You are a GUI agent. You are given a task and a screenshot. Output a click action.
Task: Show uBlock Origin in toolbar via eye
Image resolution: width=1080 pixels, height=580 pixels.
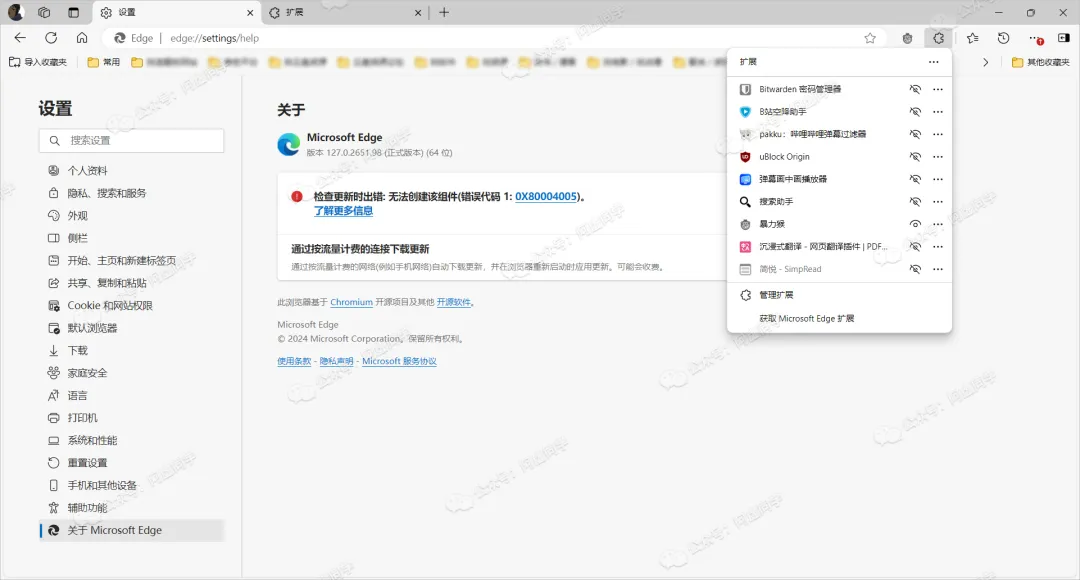click(x=914, y=157)
